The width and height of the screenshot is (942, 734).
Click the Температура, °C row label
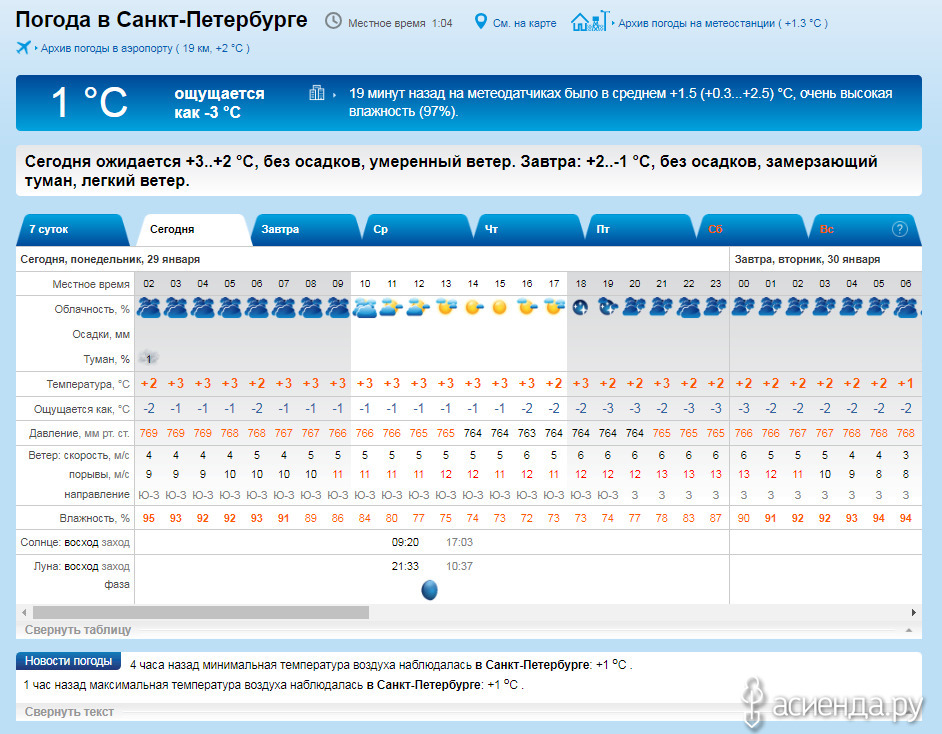click(88, 384)
